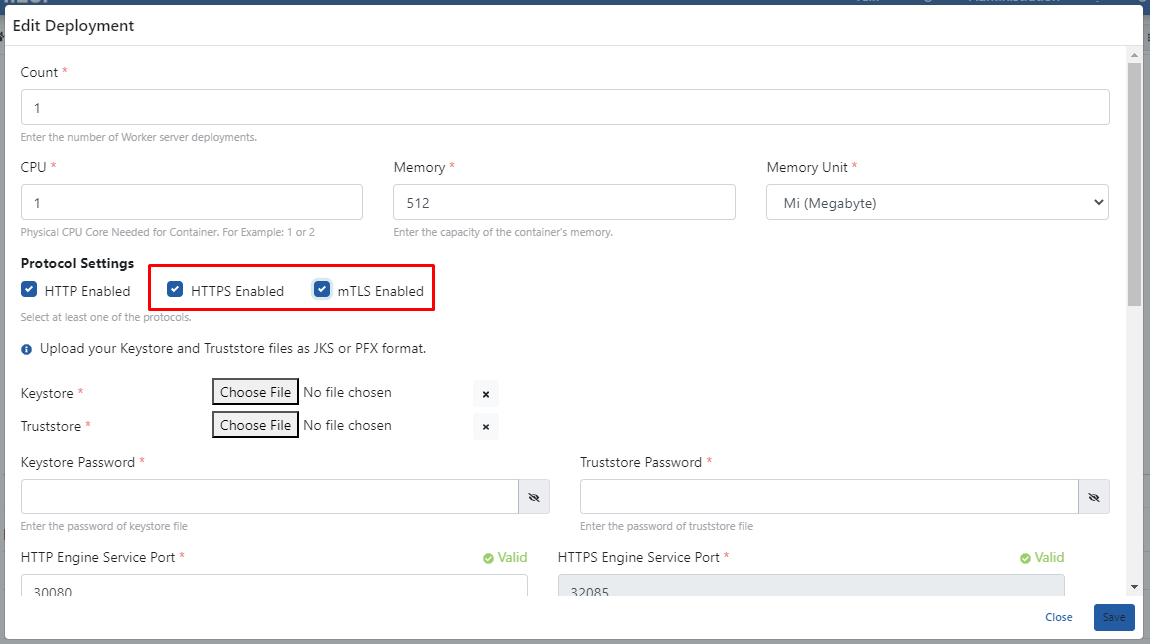Click the Count input field

click(x=564, y=107)
